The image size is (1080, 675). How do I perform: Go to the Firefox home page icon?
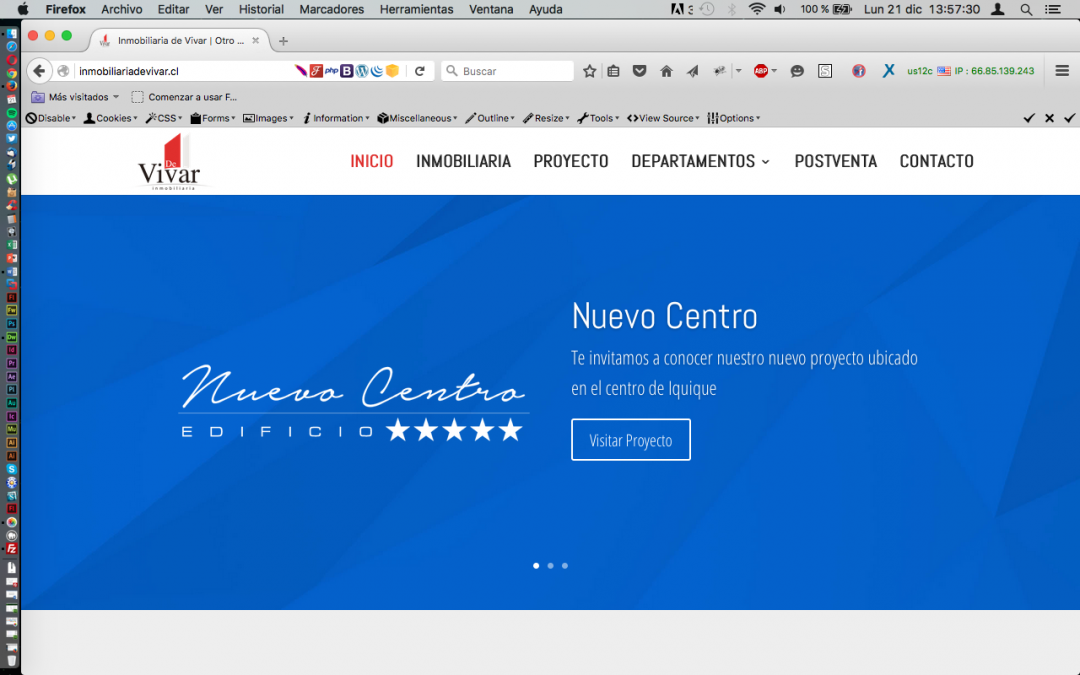[666, 71]
